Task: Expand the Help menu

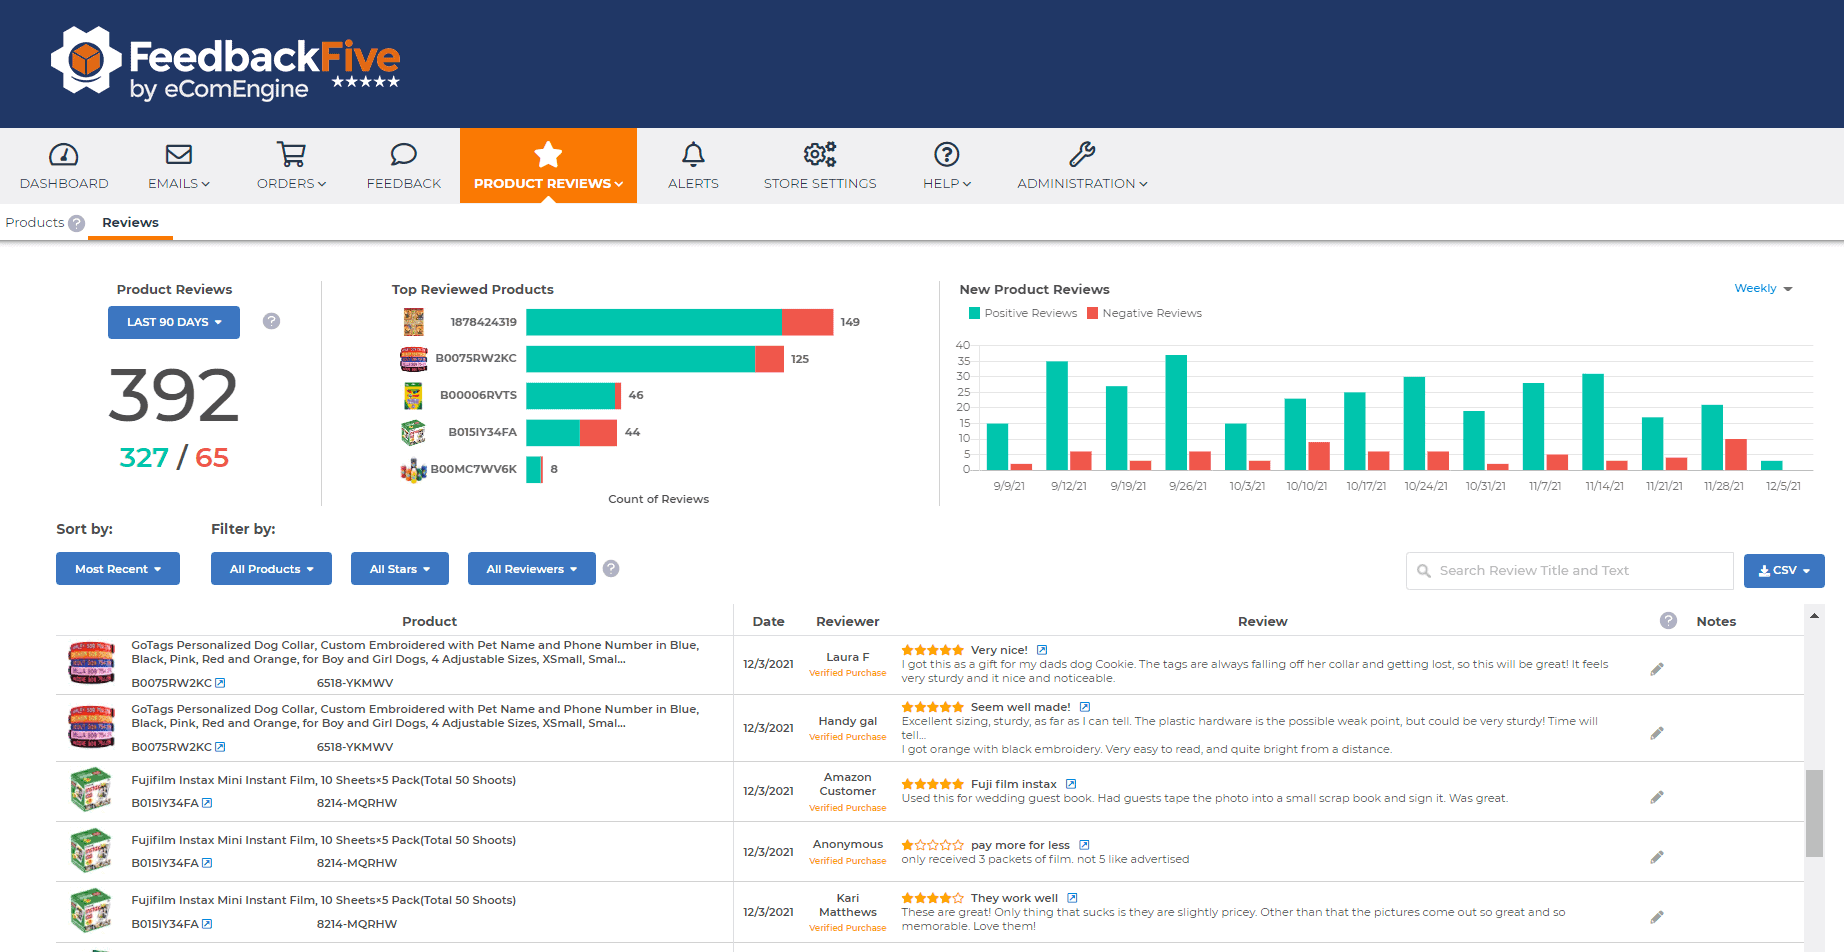Action: tap(946, 184)
